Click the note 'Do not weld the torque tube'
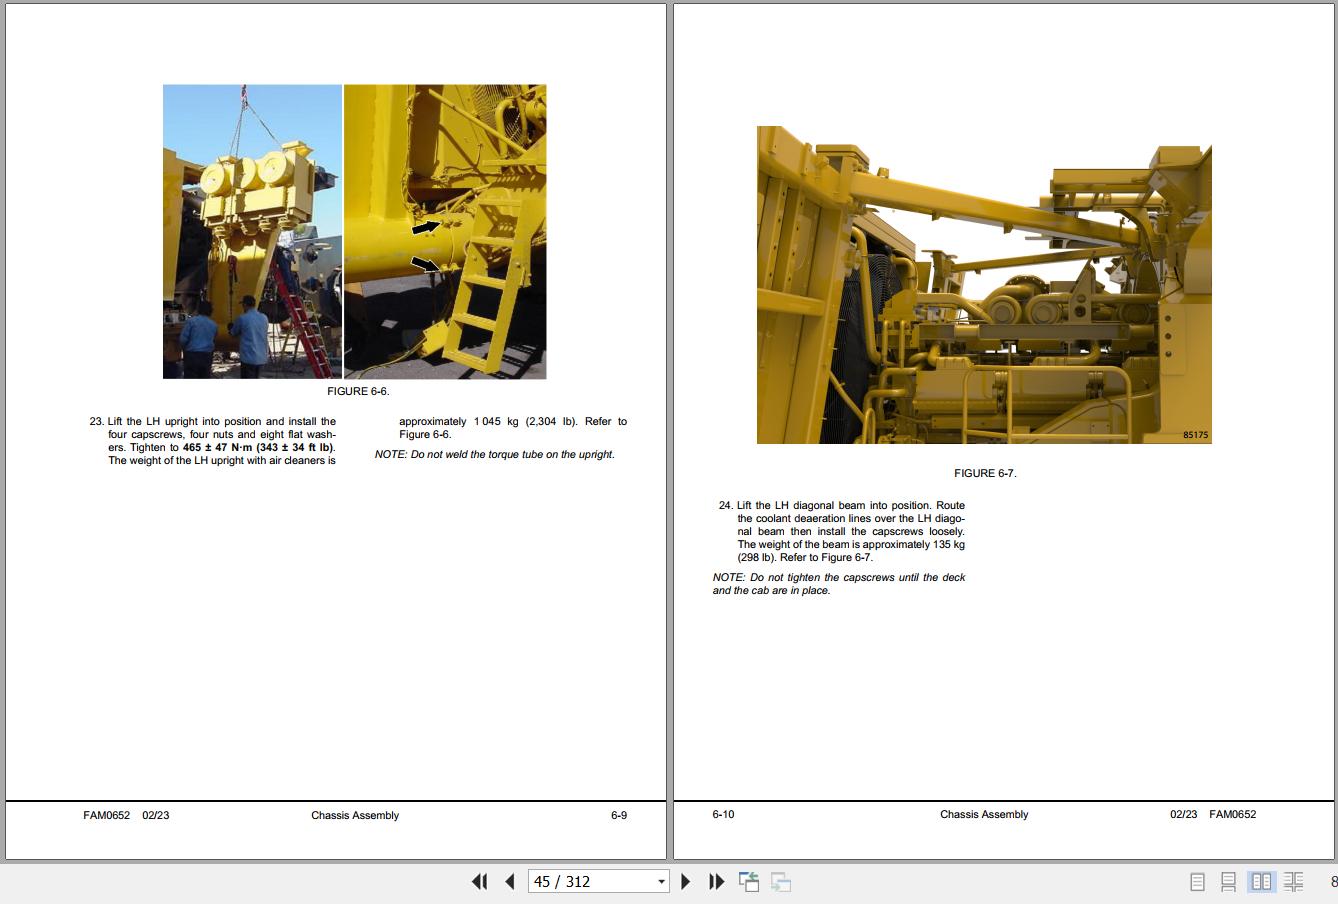1338x904 pixels. click(495, 454)
